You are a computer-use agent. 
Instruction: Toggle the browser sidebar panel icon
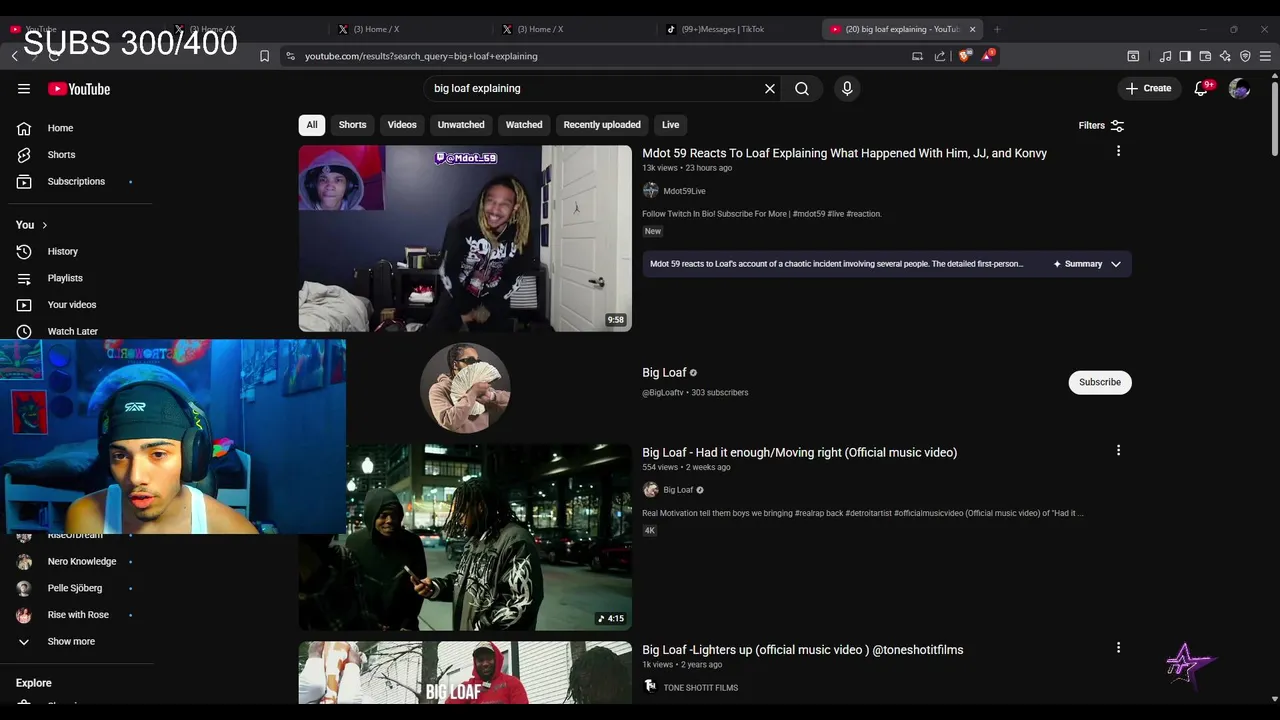1185,56
